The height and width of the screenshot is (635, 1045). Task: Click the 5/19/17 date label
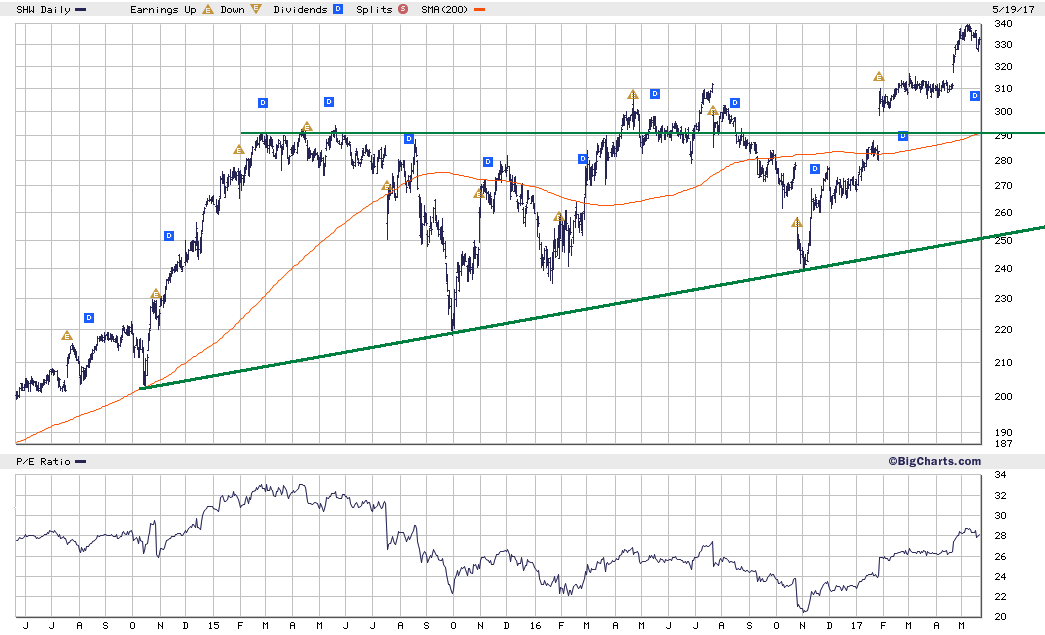[1013, 9]
